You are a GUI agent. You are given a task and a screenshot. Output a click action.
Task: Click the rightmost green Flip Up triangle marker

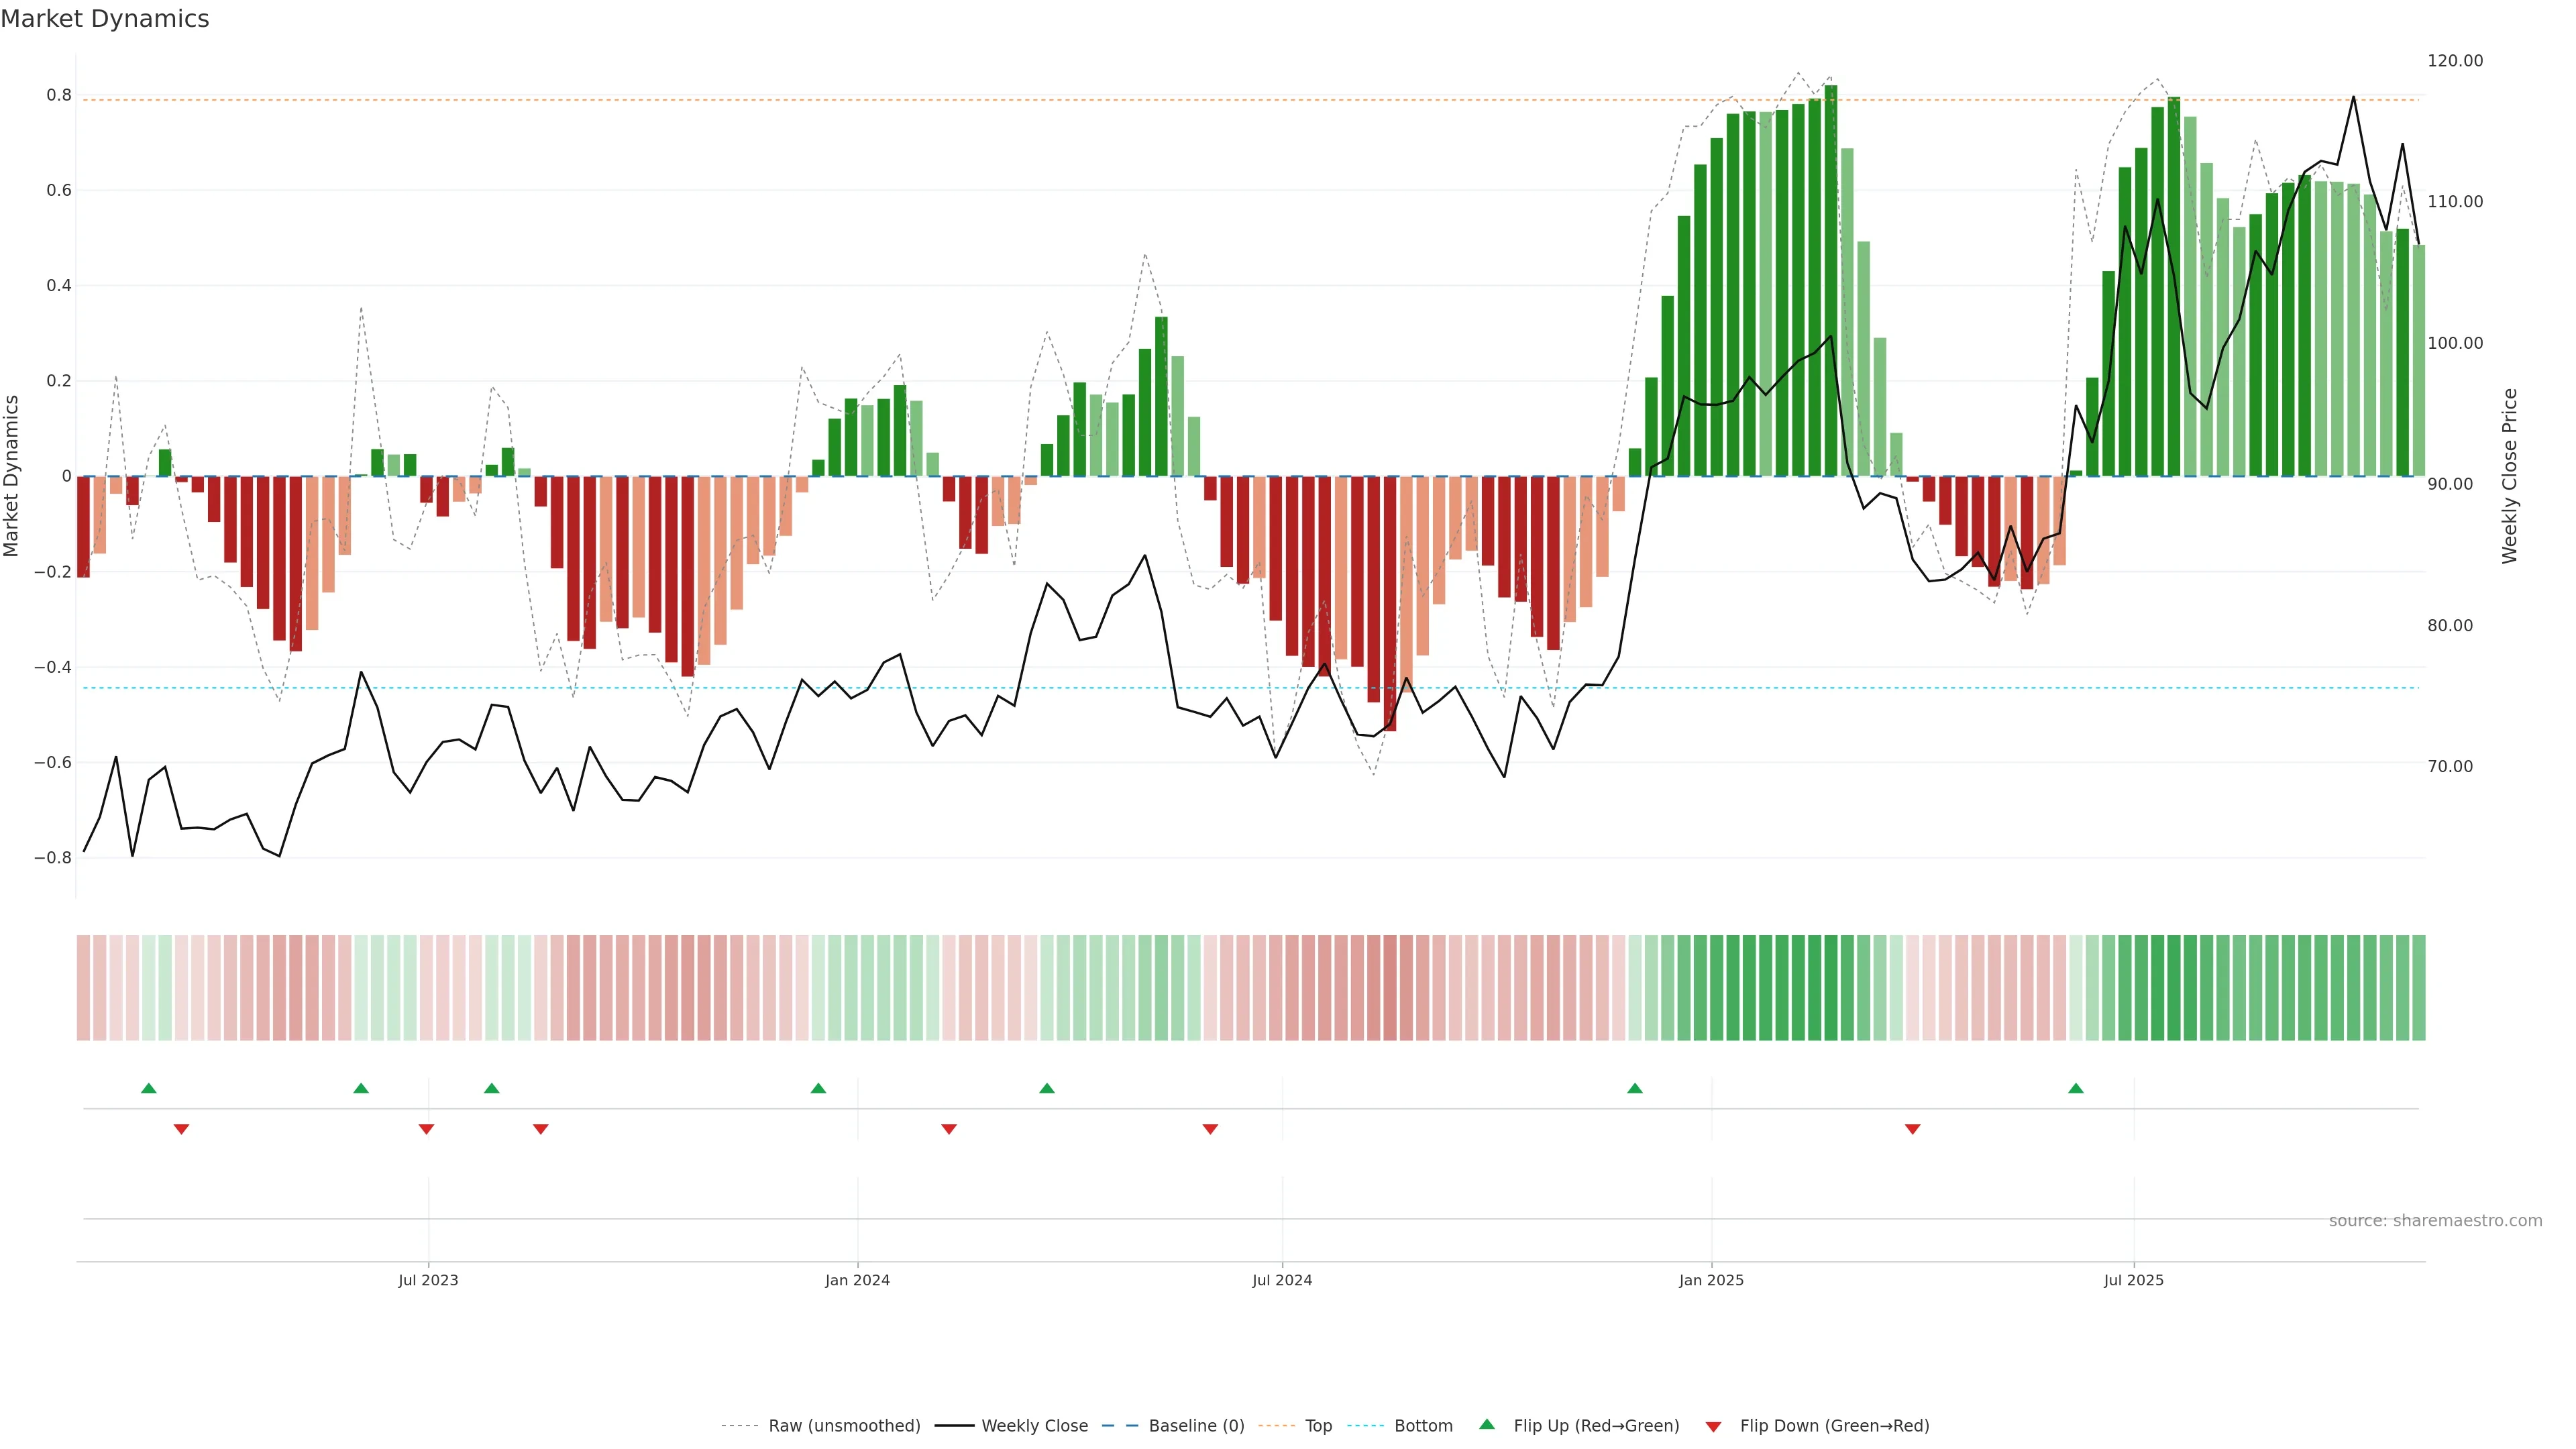2076,1088
